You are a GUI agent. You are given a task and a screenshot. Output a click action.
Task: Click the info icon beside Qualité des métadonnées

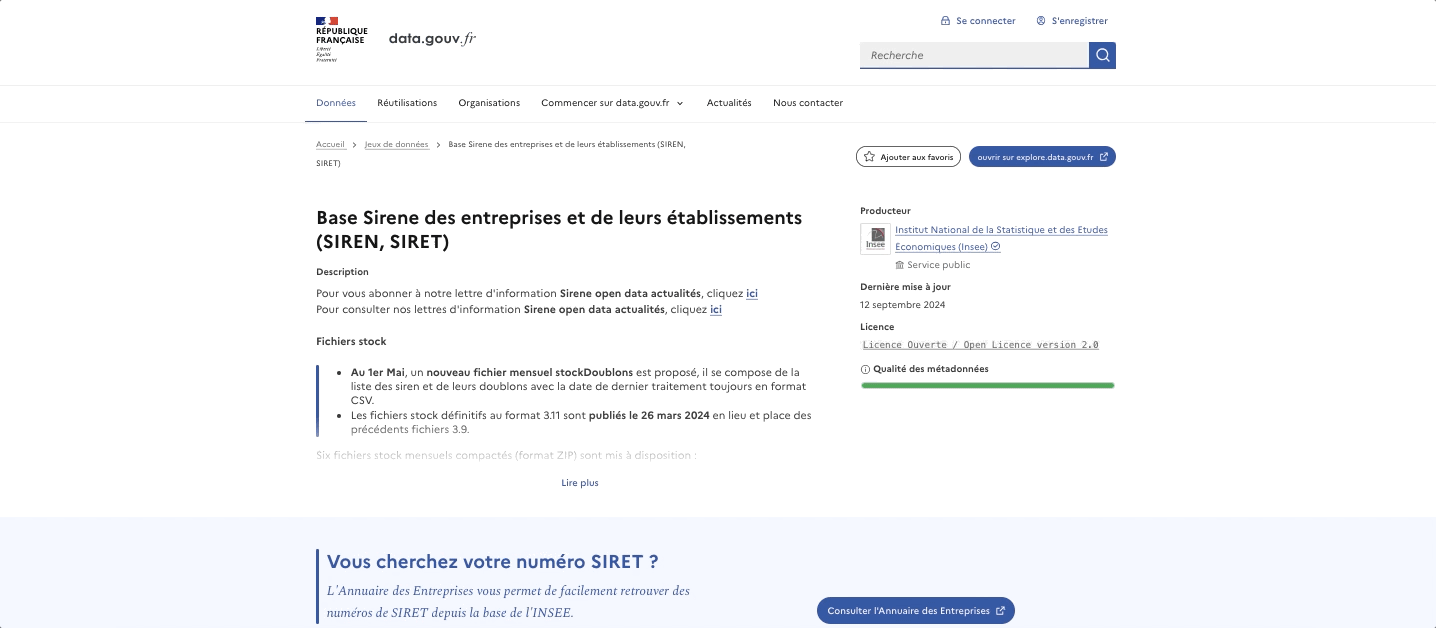coord(865,369)
